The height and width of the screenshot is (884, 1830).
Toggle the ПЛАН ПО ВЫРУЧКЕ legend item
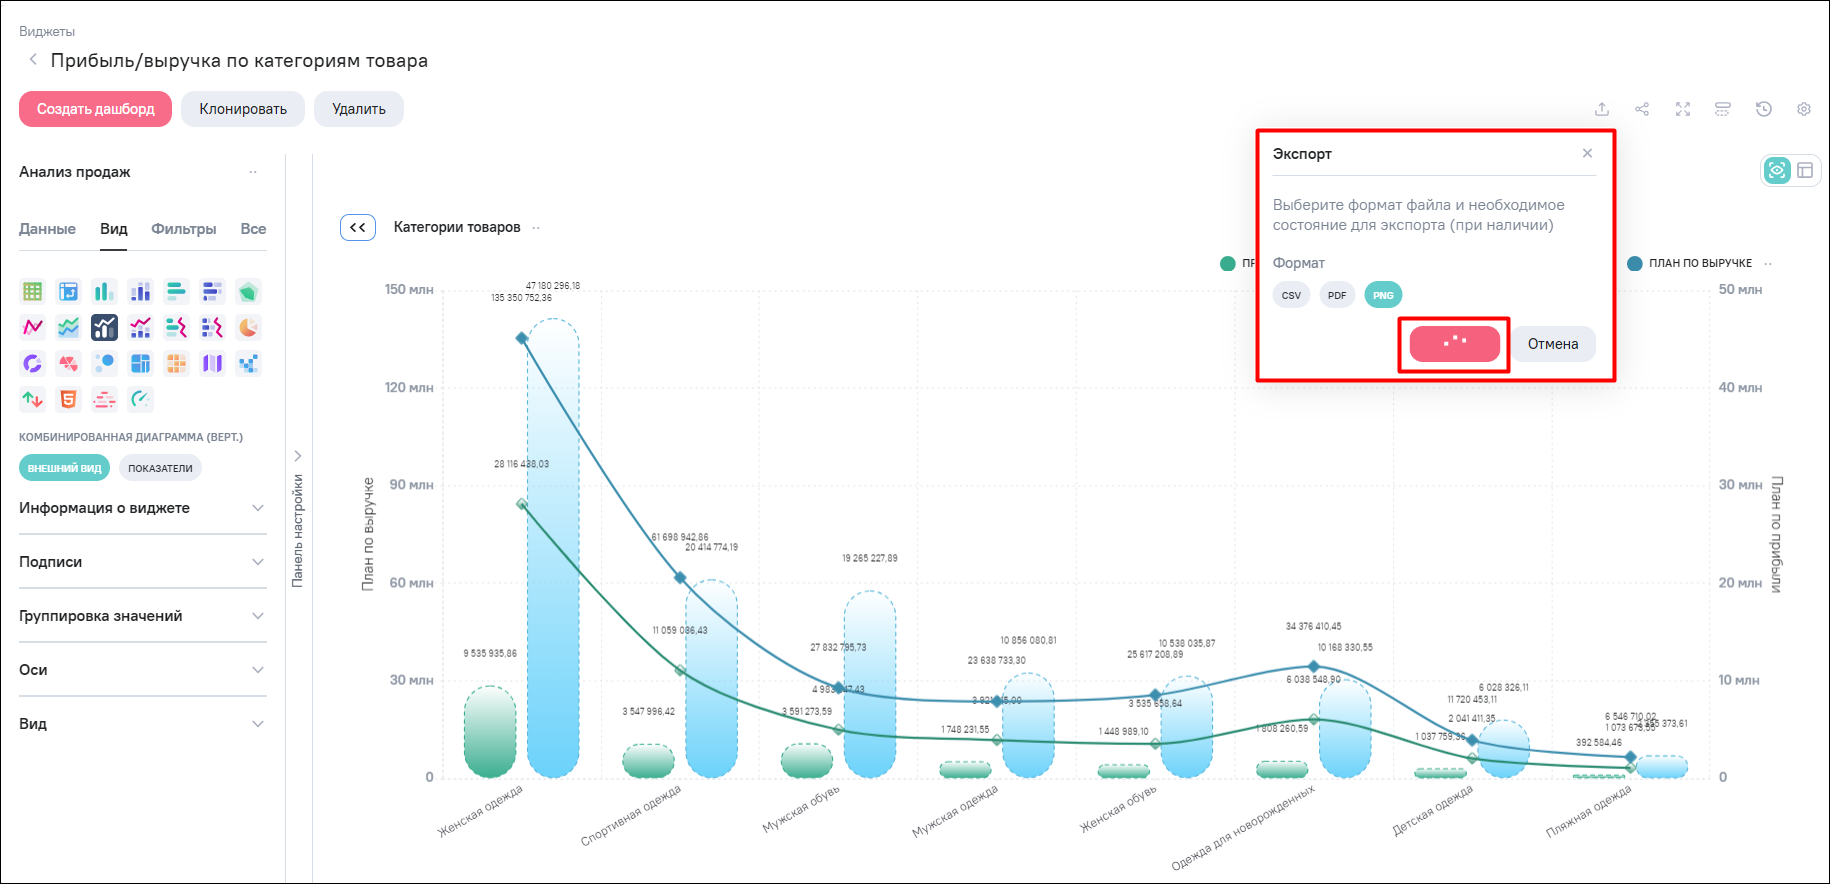tap(1689, 263)
